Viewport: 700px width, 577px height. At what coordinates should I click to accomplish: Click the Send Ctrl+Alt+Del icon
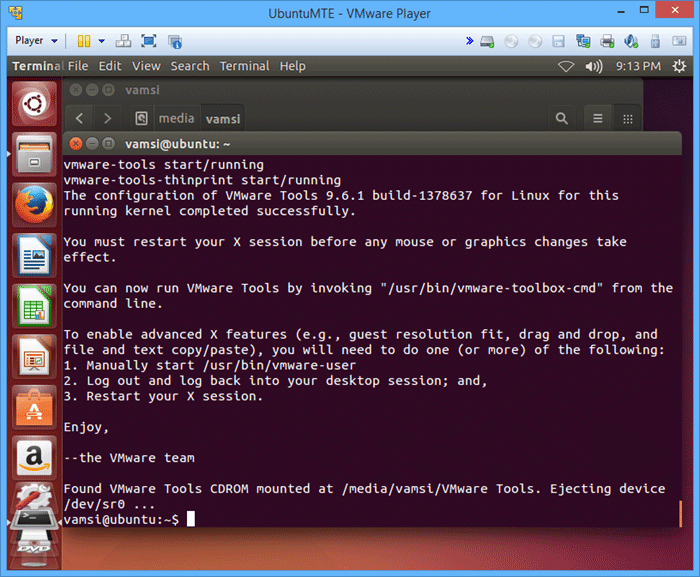click(x=123, y=41)
